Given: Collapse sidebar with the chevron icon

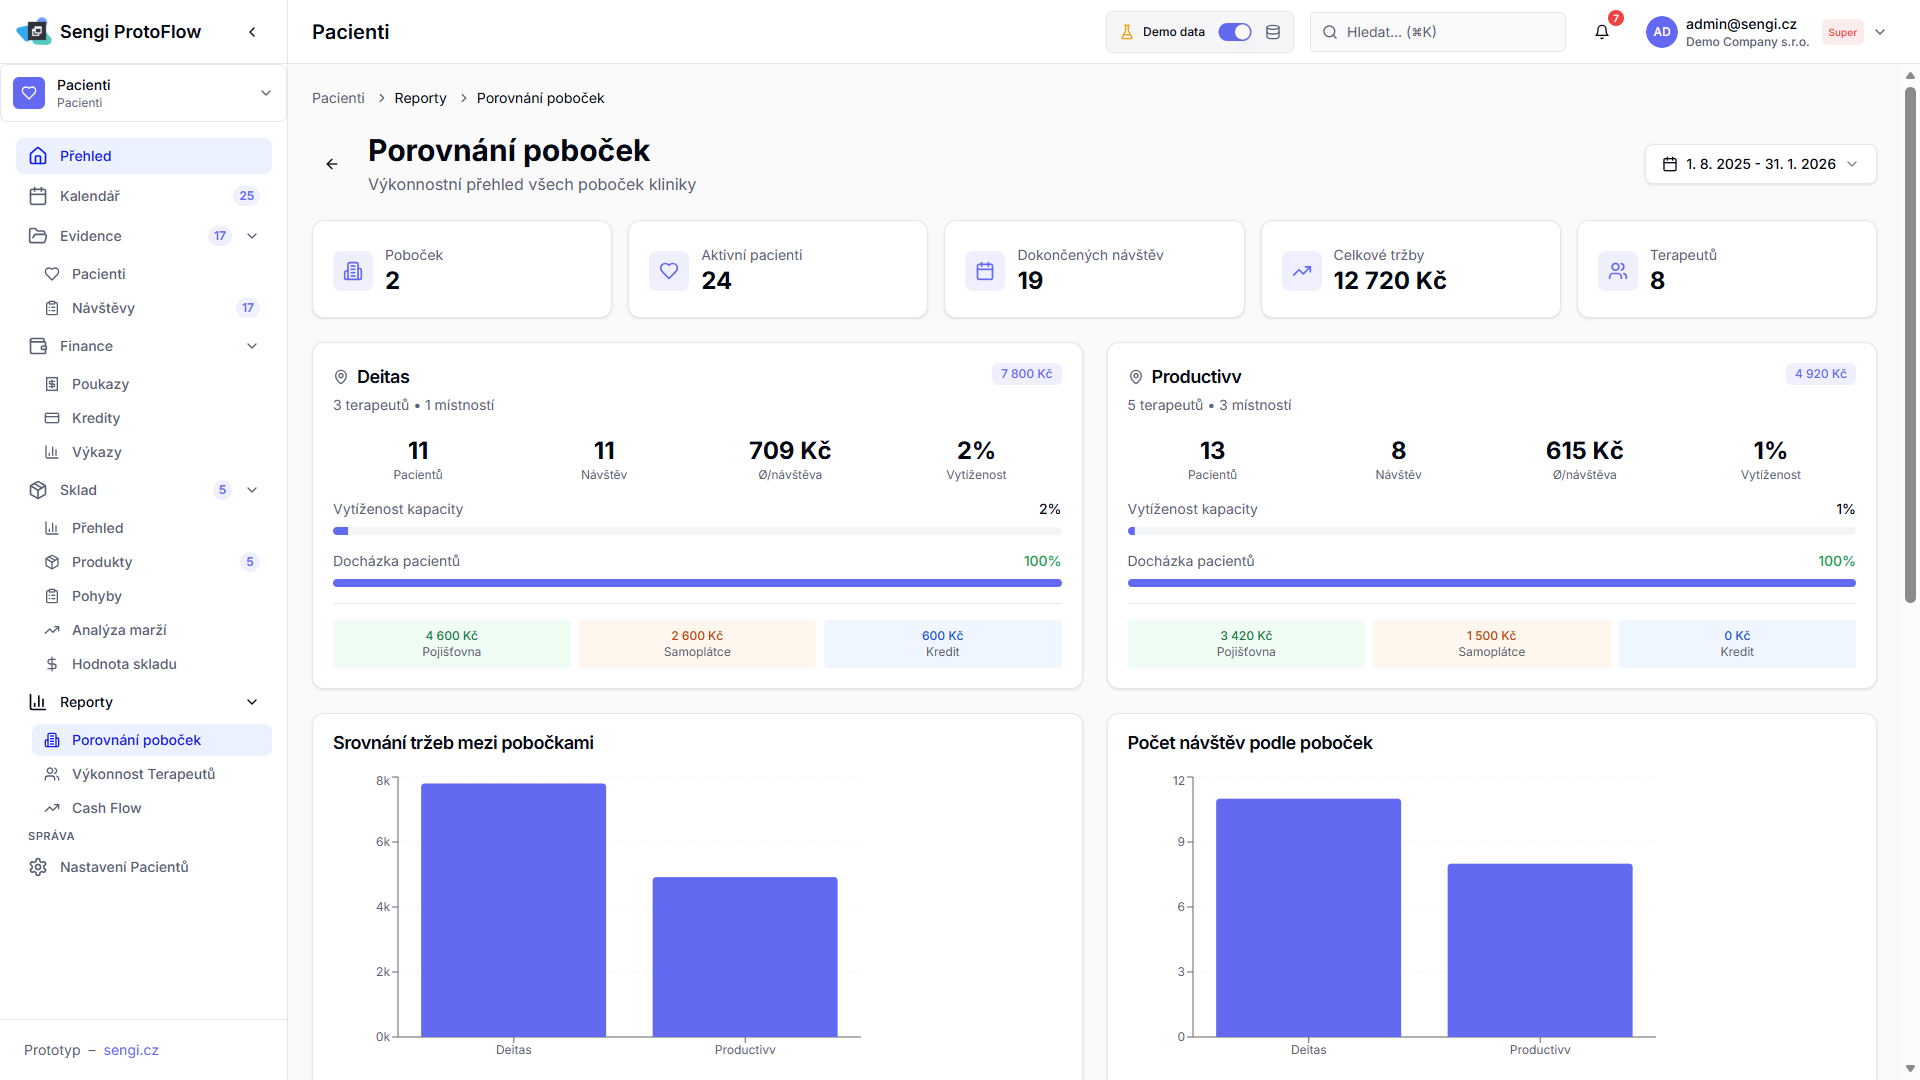Looking at the screenshot, I should tap(252, 32).
